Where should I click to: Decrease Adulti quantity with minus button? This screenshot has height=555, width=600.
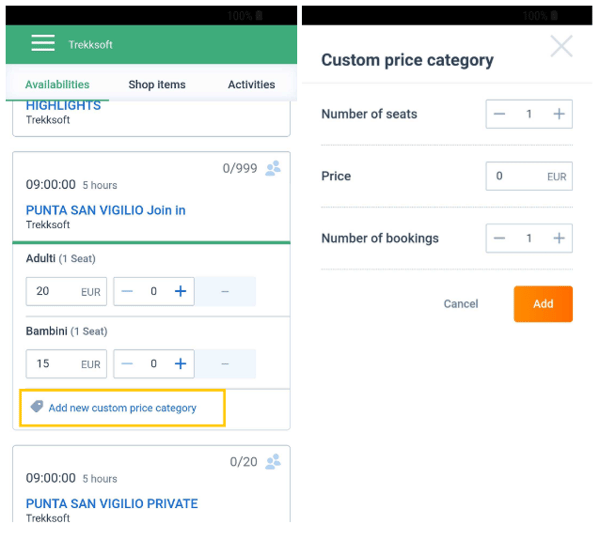coord(127,291)
